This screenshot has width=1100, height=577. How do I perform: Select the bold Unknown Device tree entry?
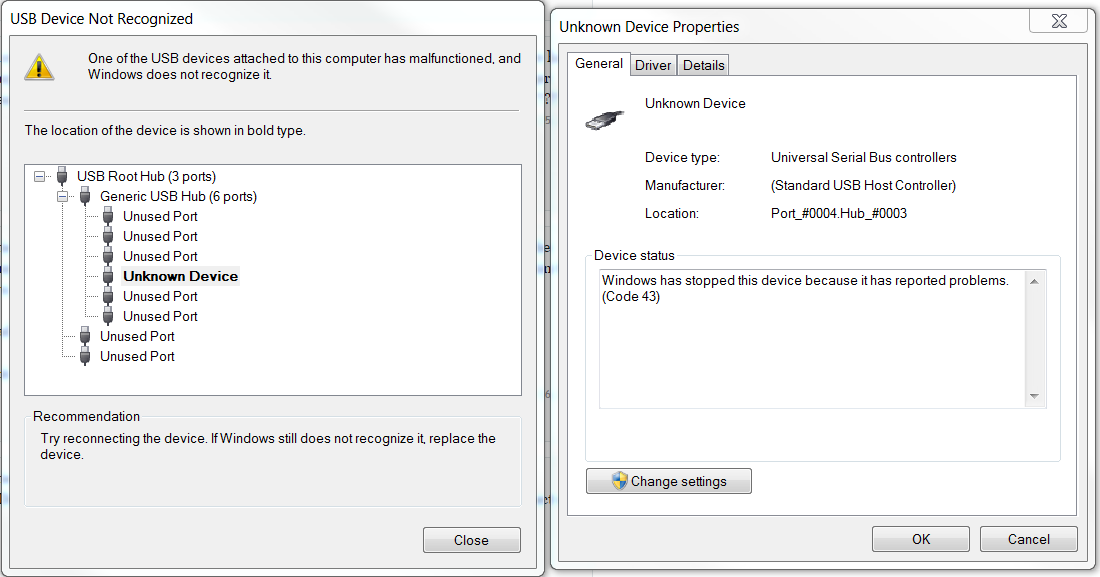180,276
